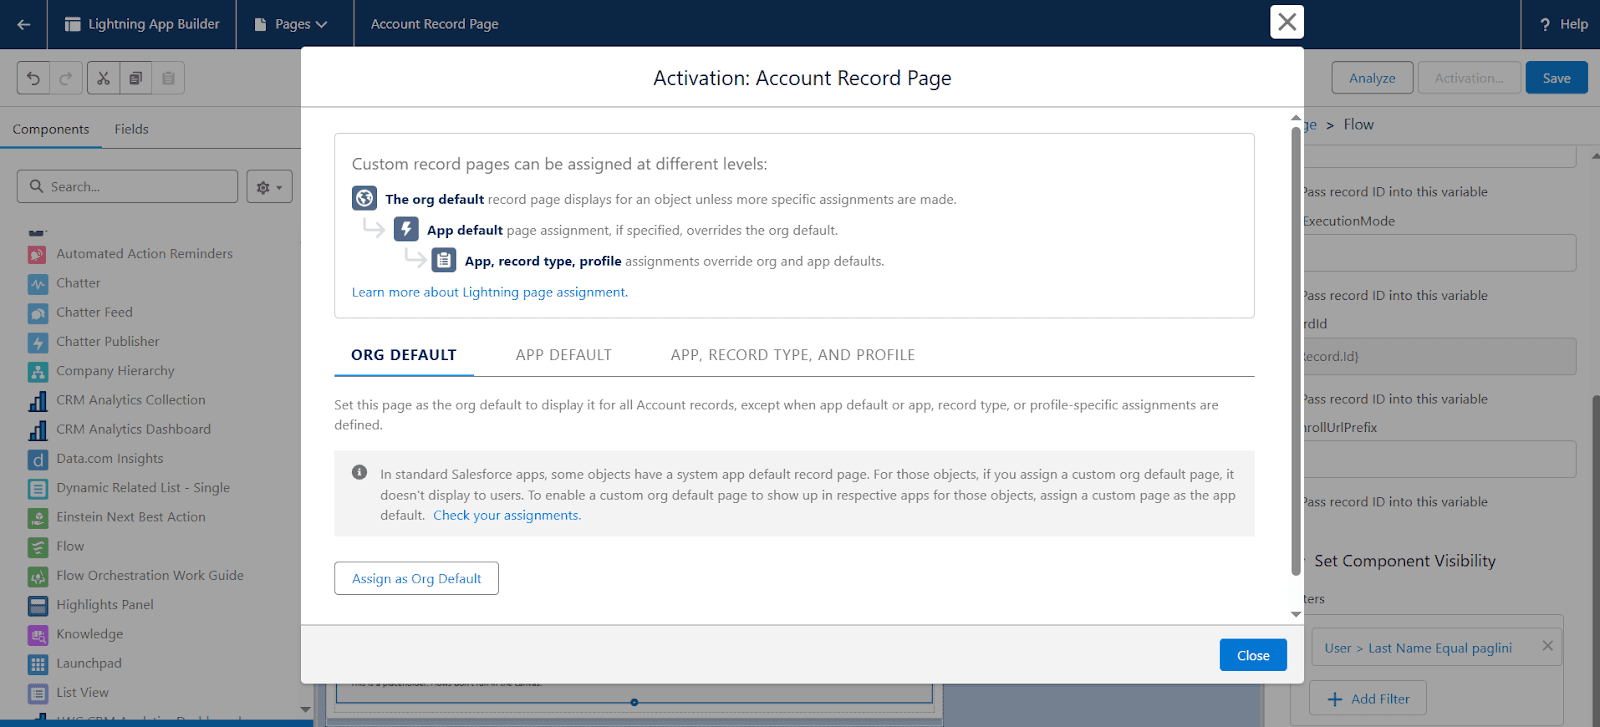1600x727 pixels.
Task: Click the Cut scissors icon
Action: tap(103, 78)
